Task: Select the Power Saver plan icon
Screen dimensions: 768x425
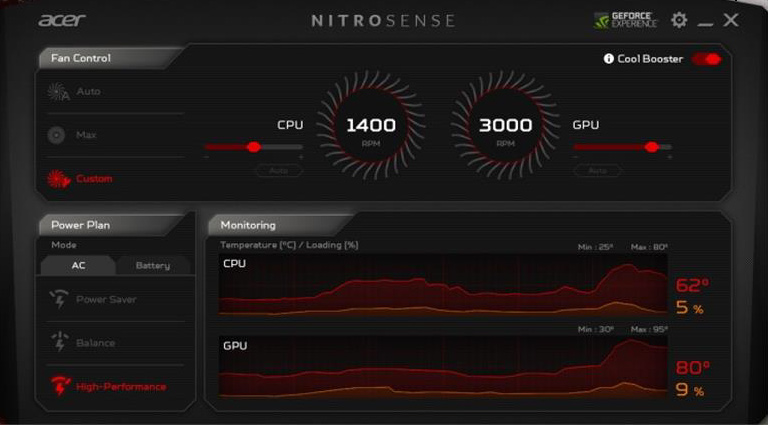Action: [x=59, y=299]
